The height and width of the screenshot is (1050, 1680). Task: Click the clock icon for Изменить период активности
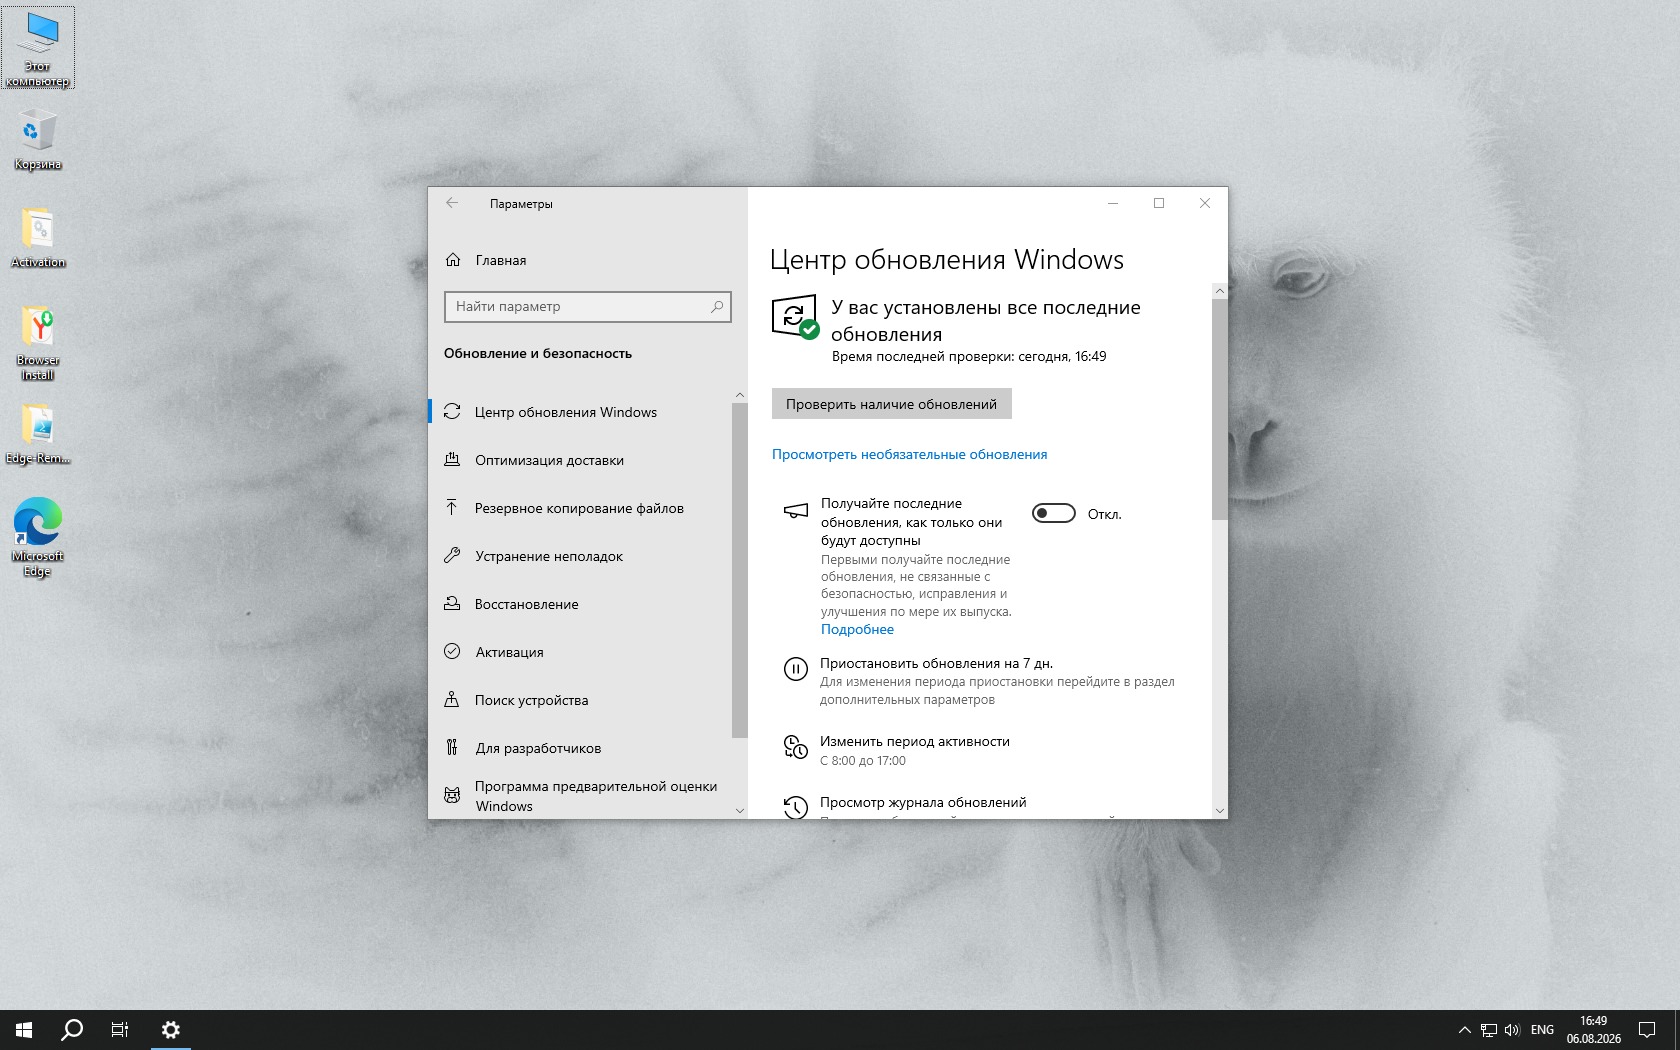[x=796, y=747]
